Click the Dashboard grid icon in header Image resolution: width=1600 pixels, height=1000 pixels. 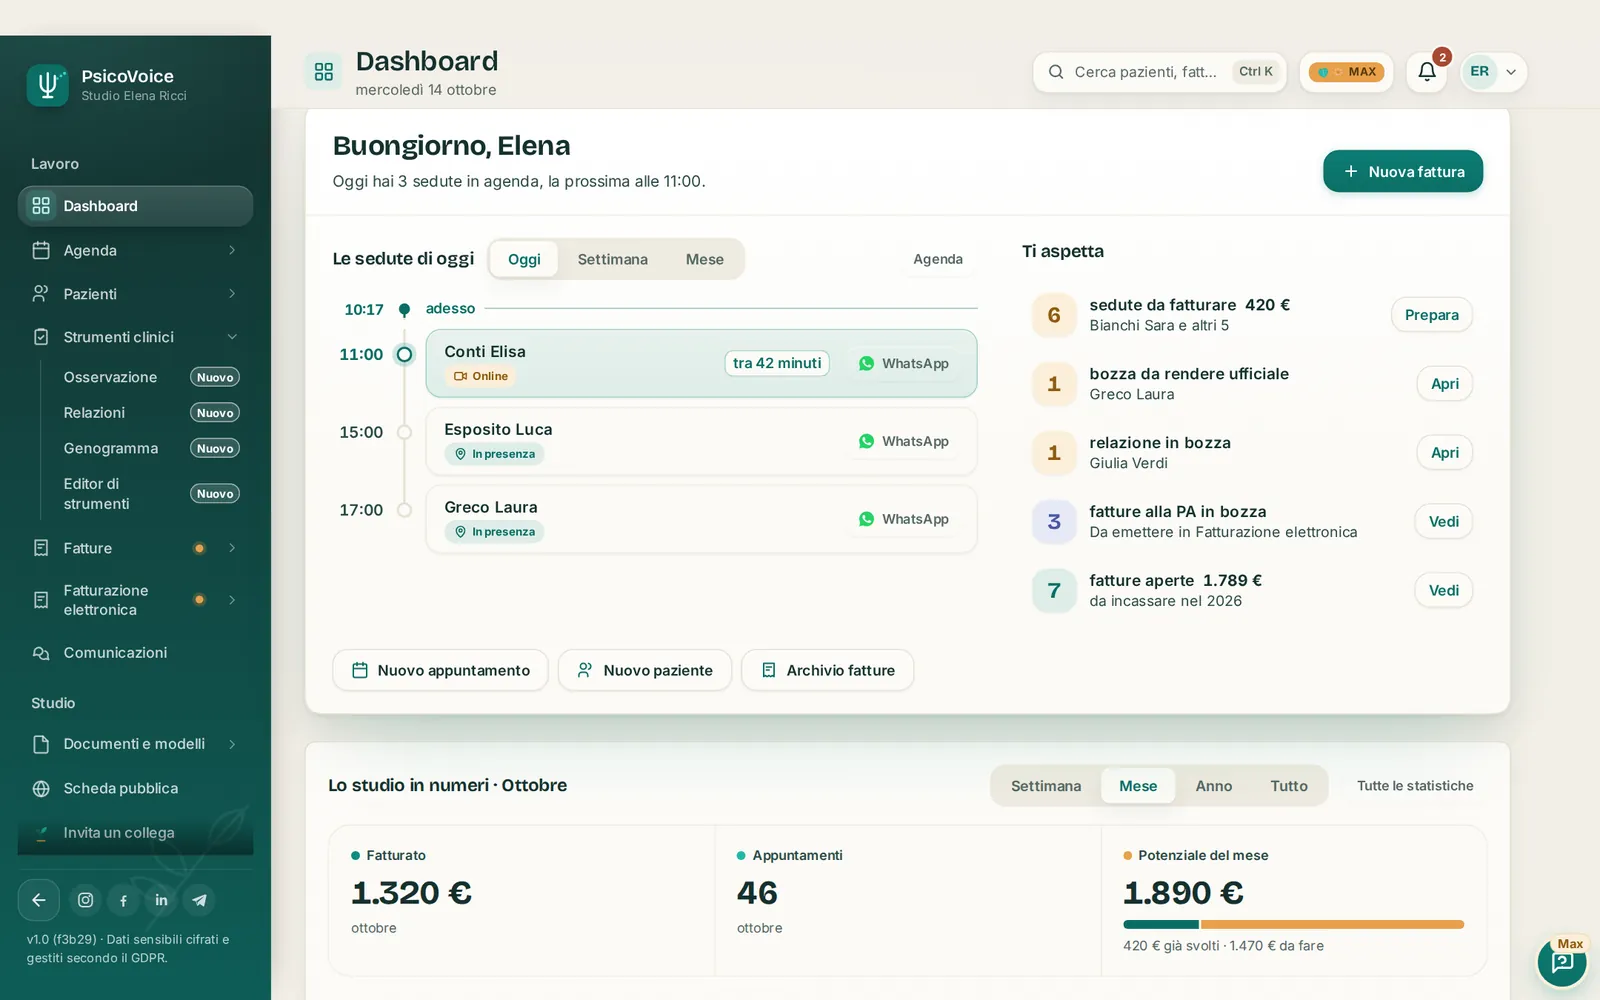[x=323, y=72]
